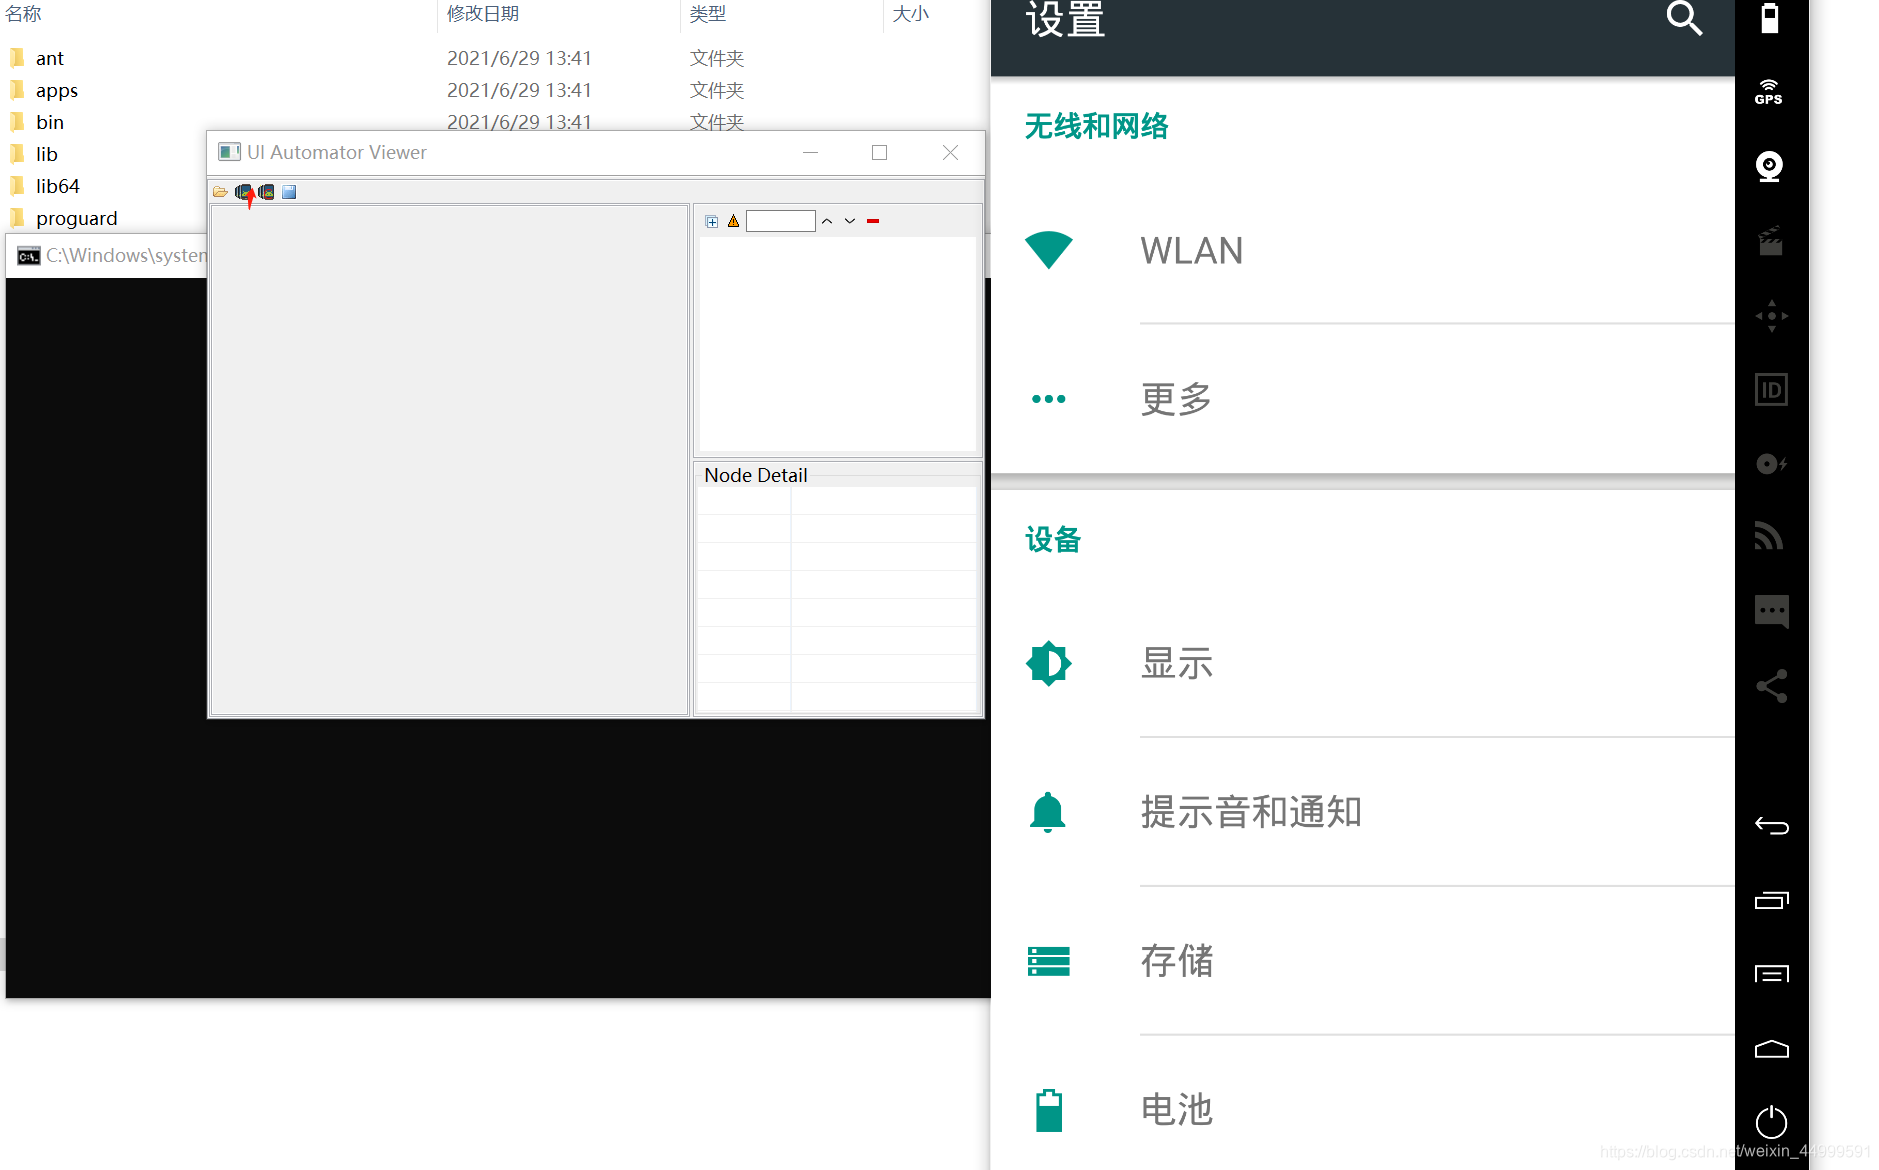
Task: Open a file in UI Automator Viewer
Action: [220, 192]
